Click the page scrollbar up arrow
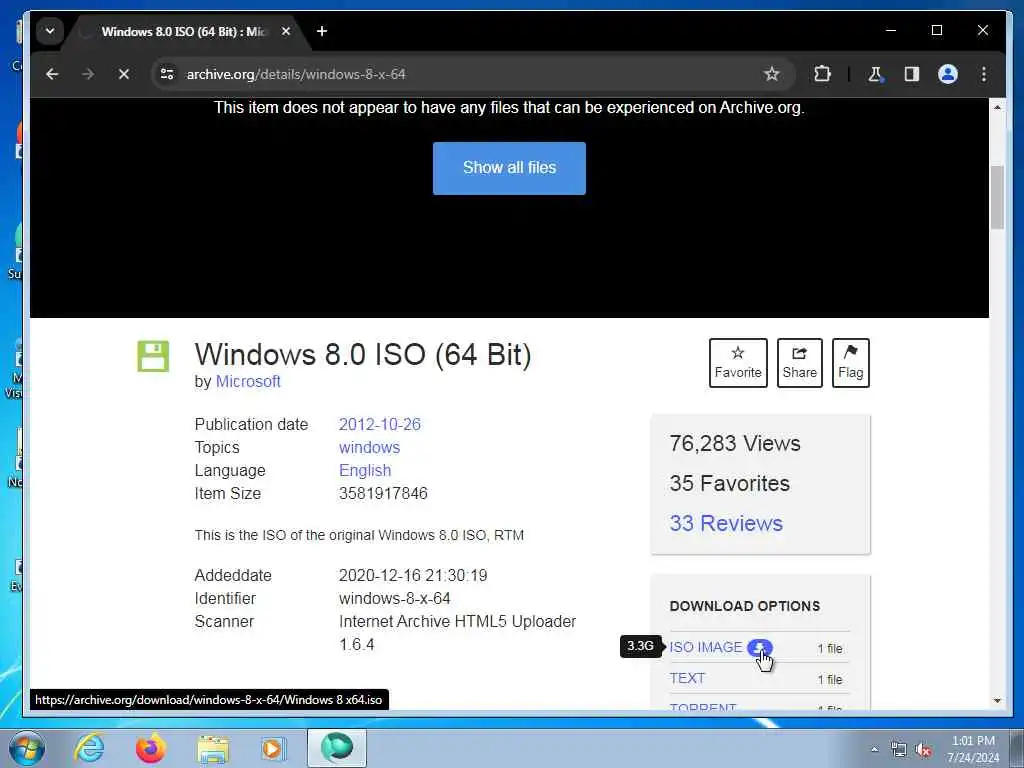This screenshot has height=768, width=1024. 997,107
